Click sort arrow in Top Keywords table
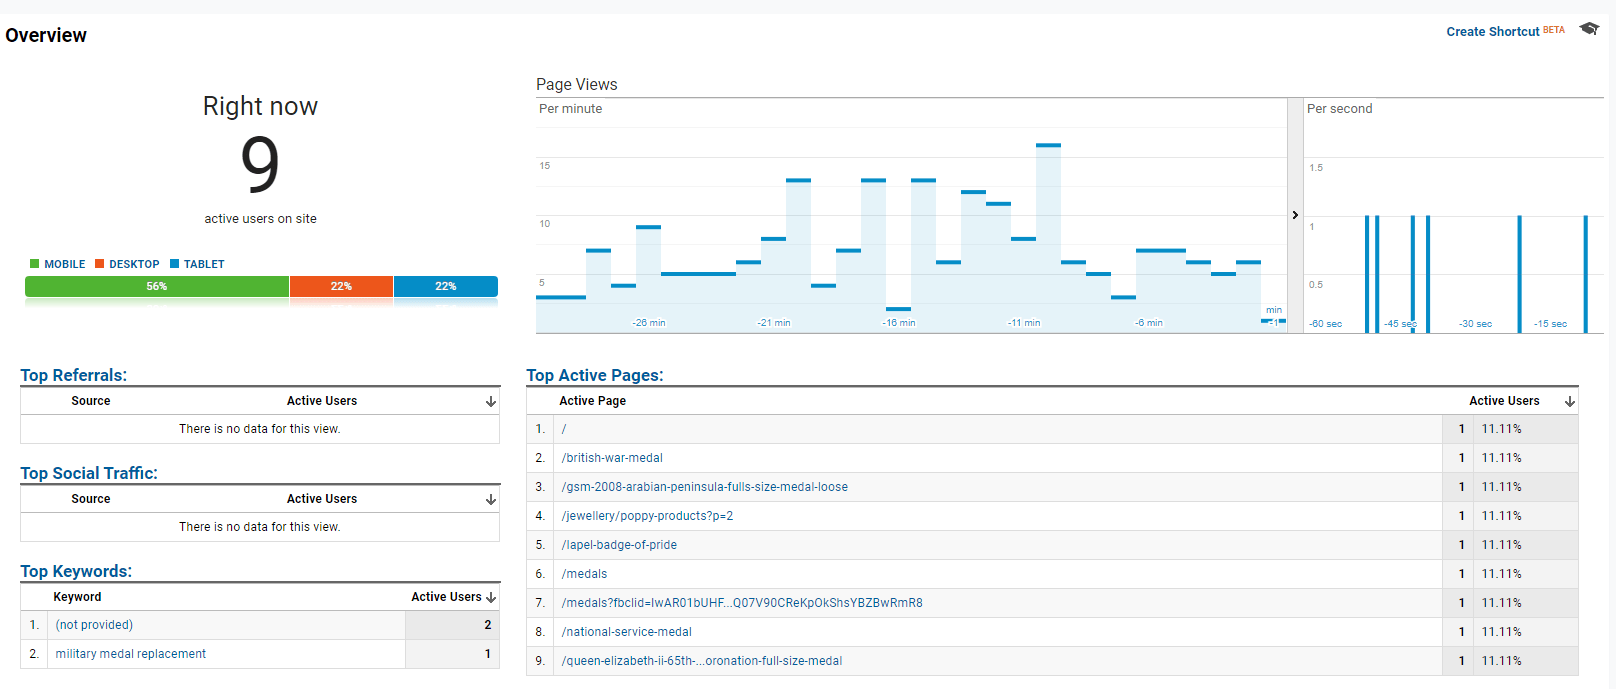 [491, 597]
